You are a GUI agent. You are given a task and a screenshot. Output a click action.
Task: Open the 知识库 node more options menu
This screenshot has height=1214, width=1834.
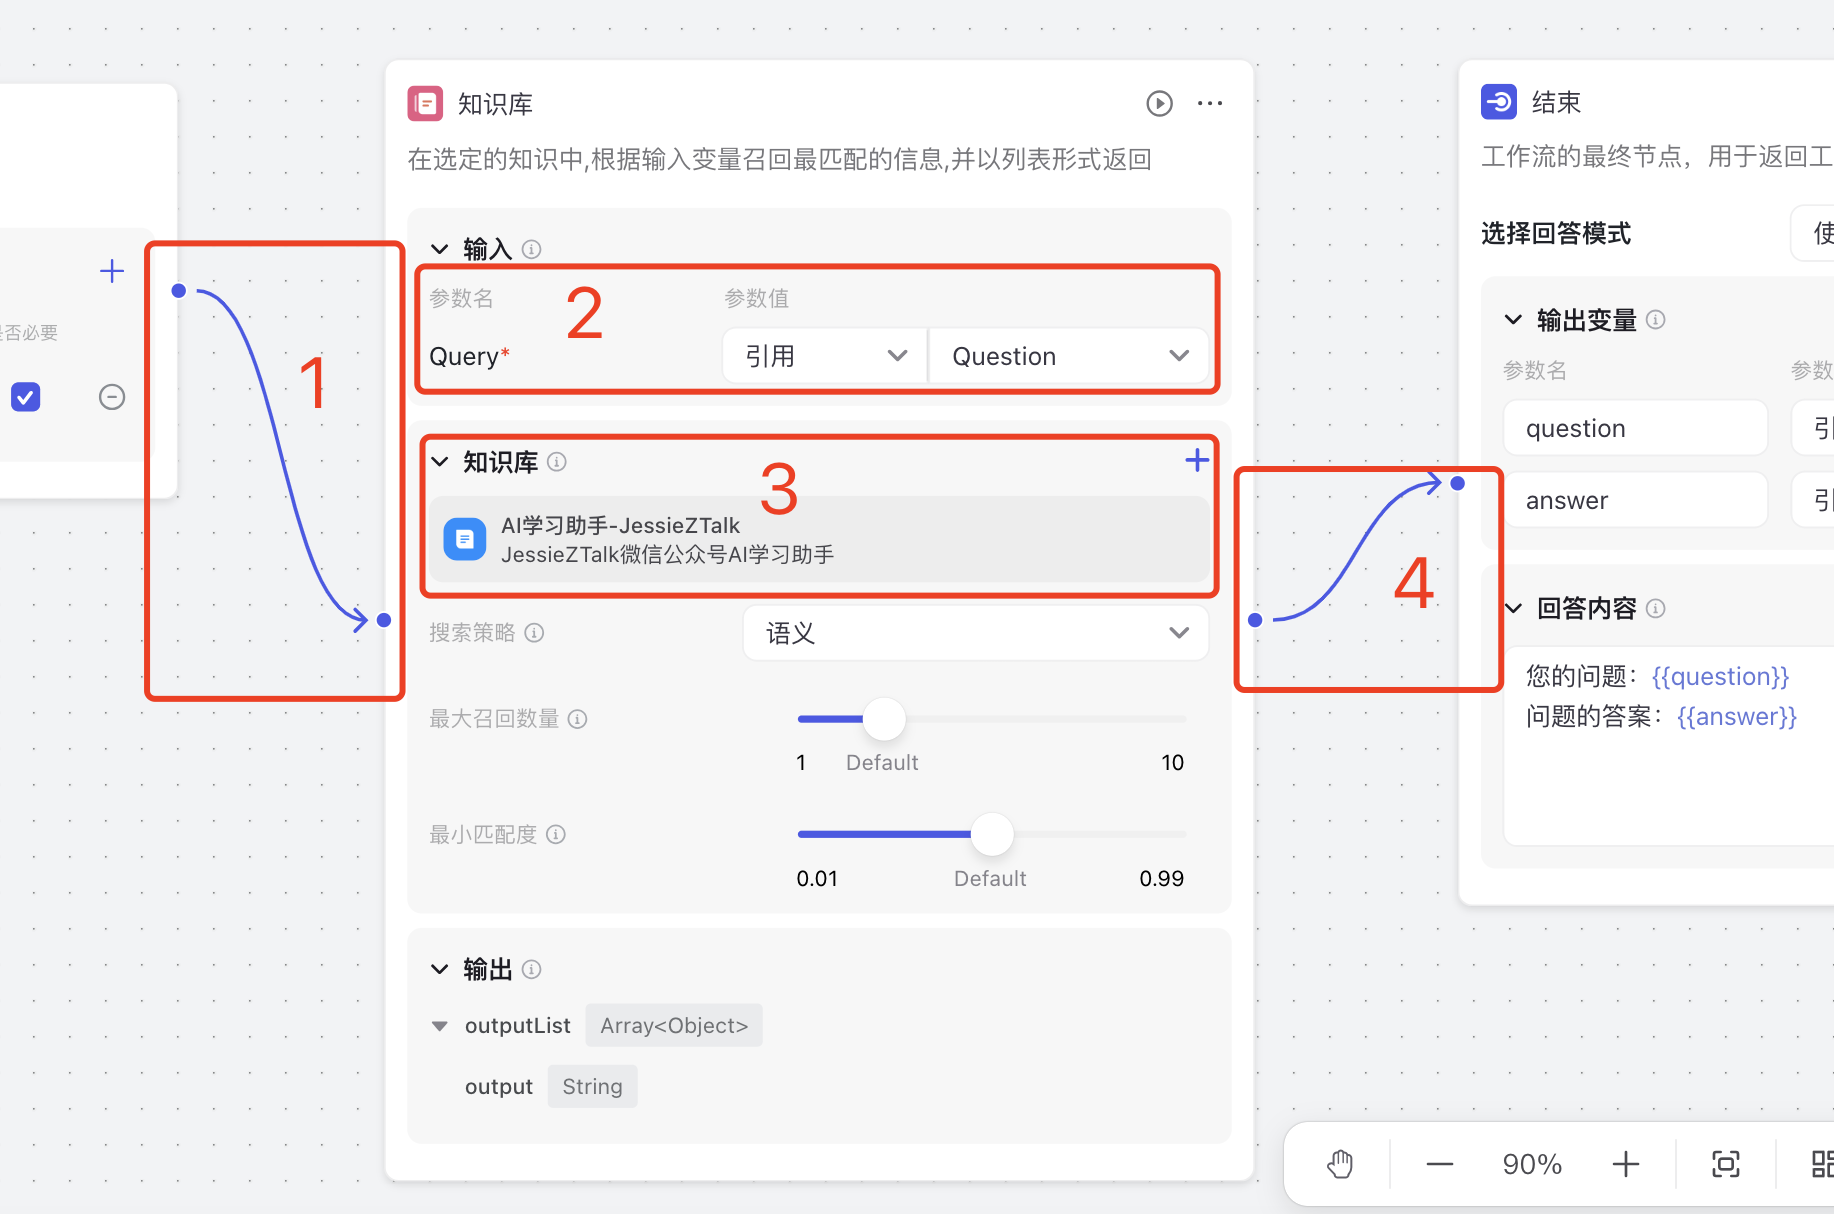1210,104
